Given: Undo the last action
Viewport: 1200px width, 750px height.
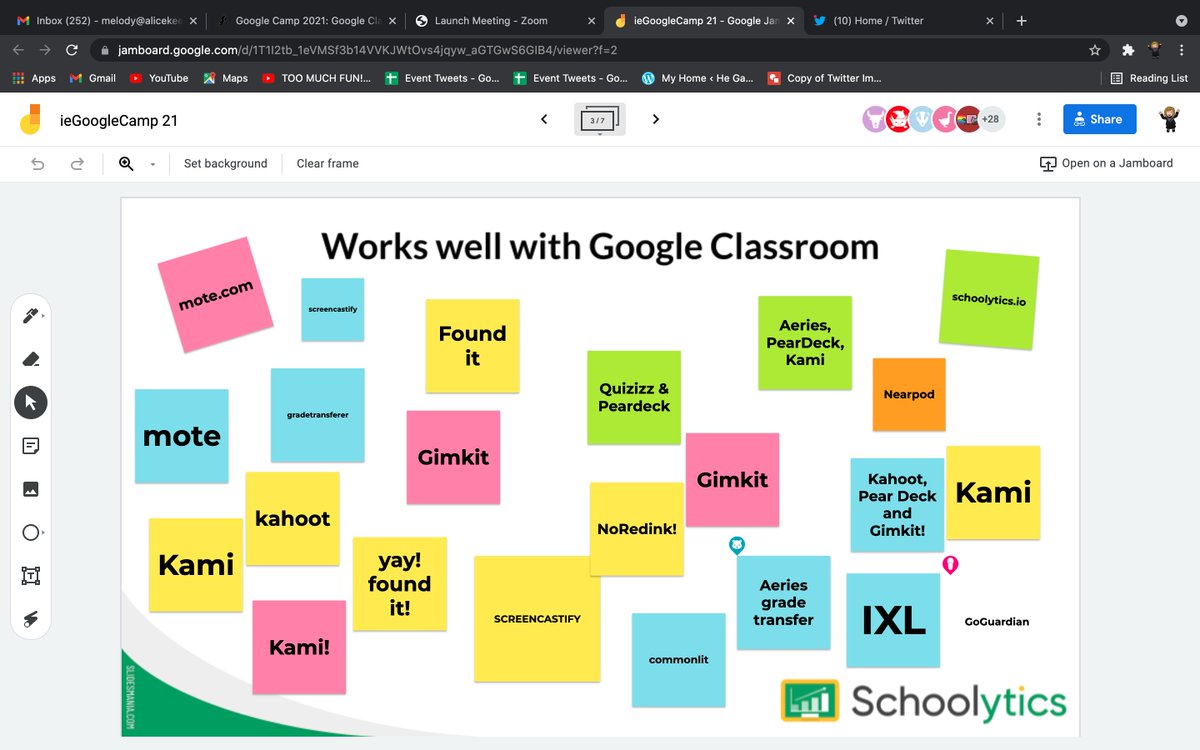Looking at the screenshot, I should [38, 164].
